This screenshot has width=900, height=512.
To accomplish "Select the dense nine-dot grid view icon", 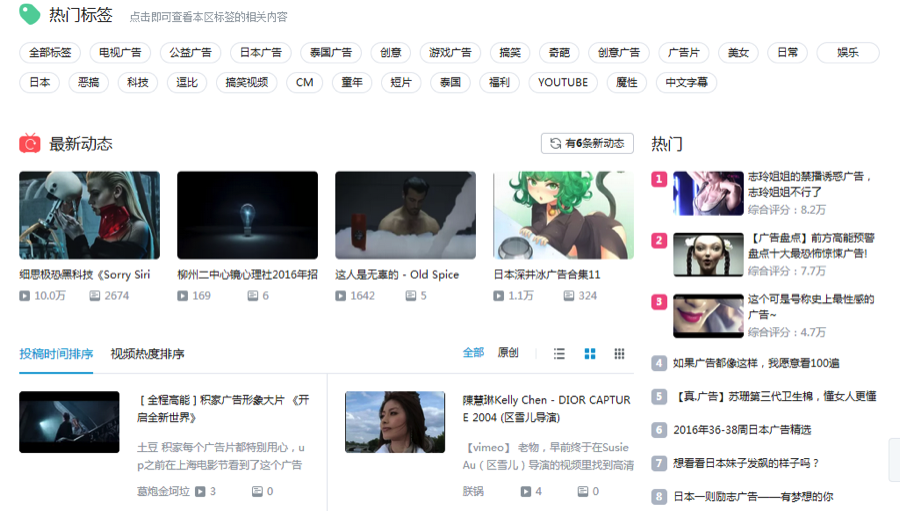I will [x=619, y=354].
